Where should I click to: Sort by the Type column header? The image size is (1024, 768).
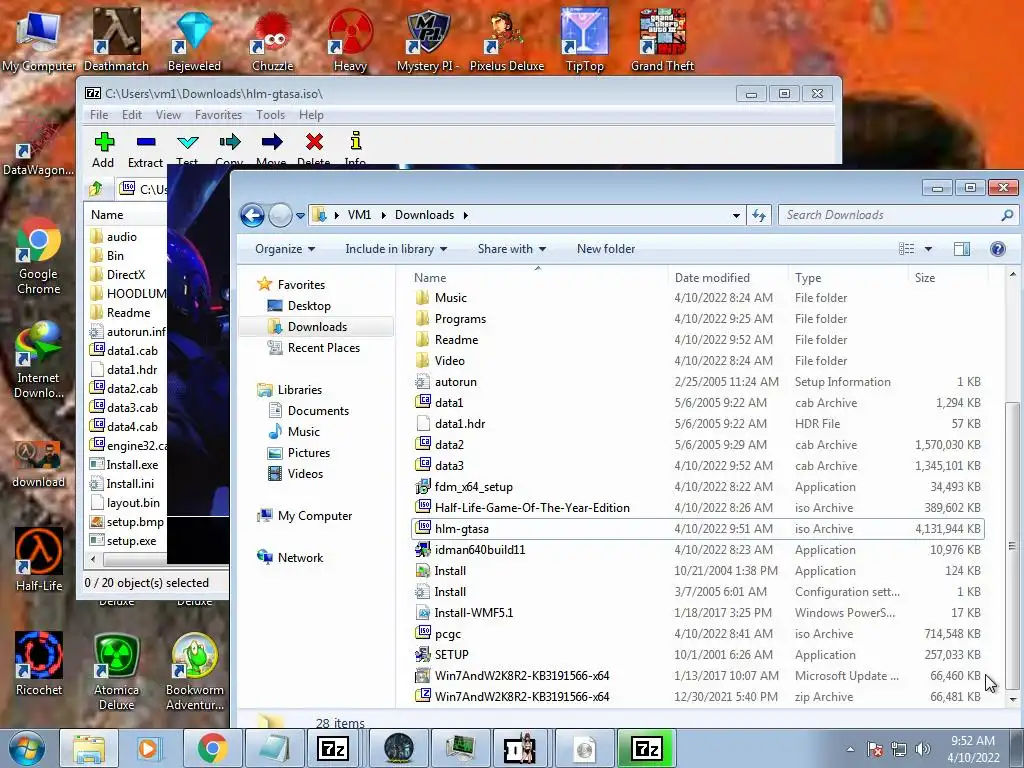click(x=848, y=278)
